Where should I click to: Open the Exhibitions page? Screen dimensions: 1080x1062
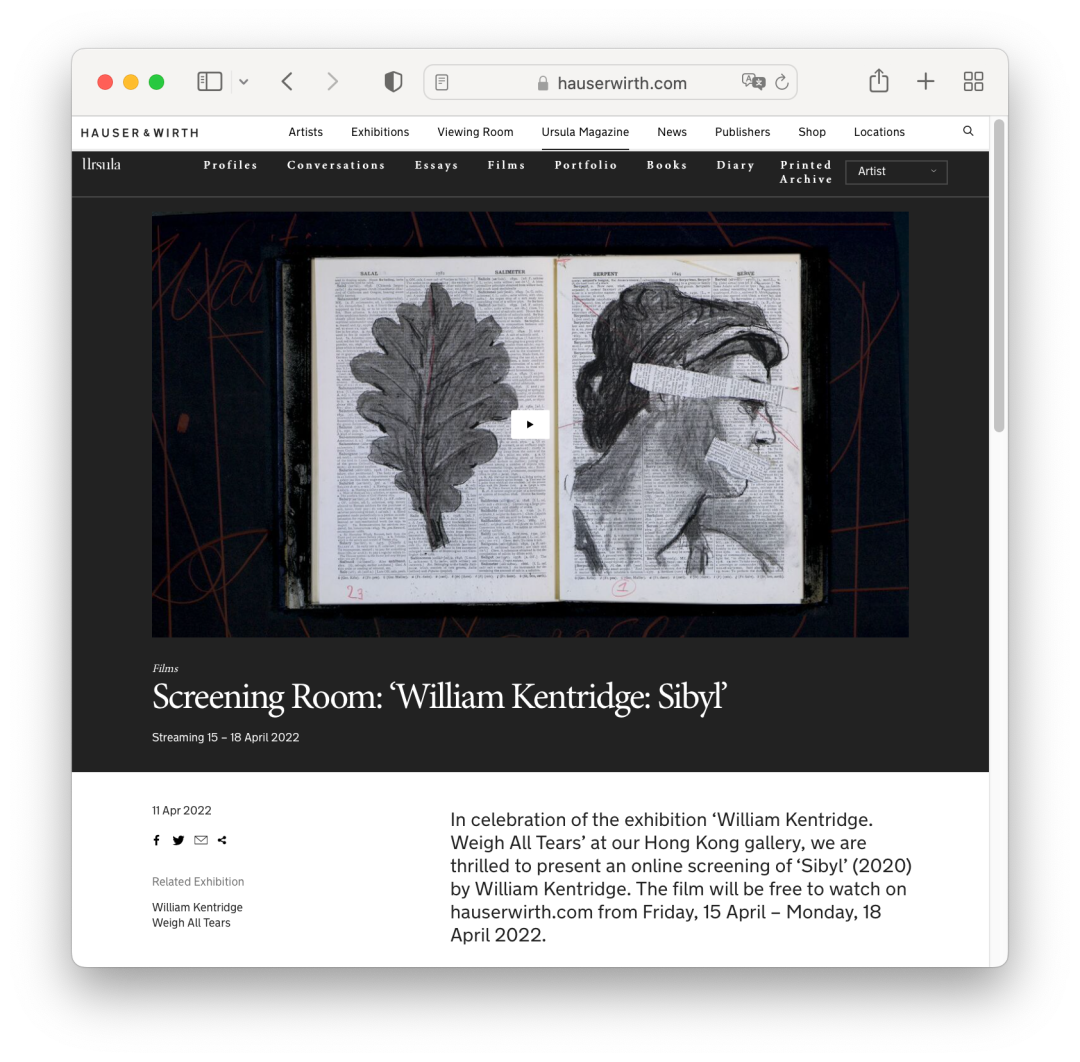(380, 132)
